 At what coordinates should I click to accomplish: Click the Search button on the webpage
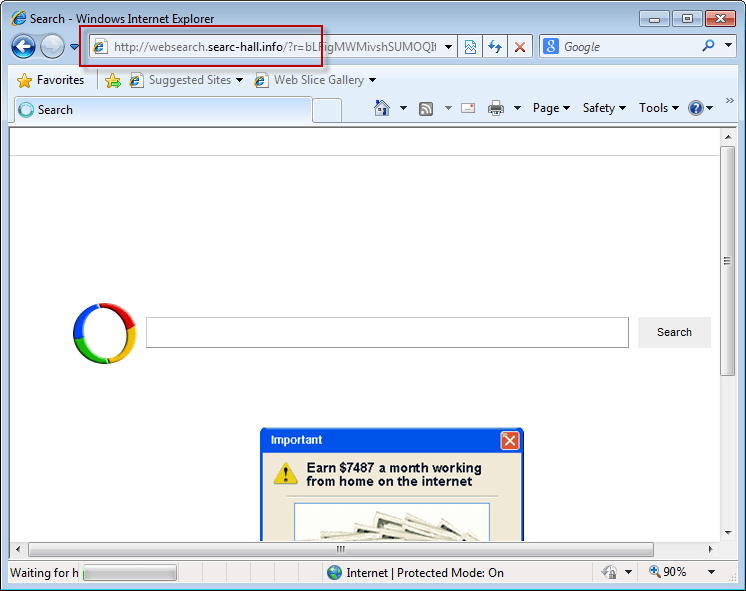point(674,332)
